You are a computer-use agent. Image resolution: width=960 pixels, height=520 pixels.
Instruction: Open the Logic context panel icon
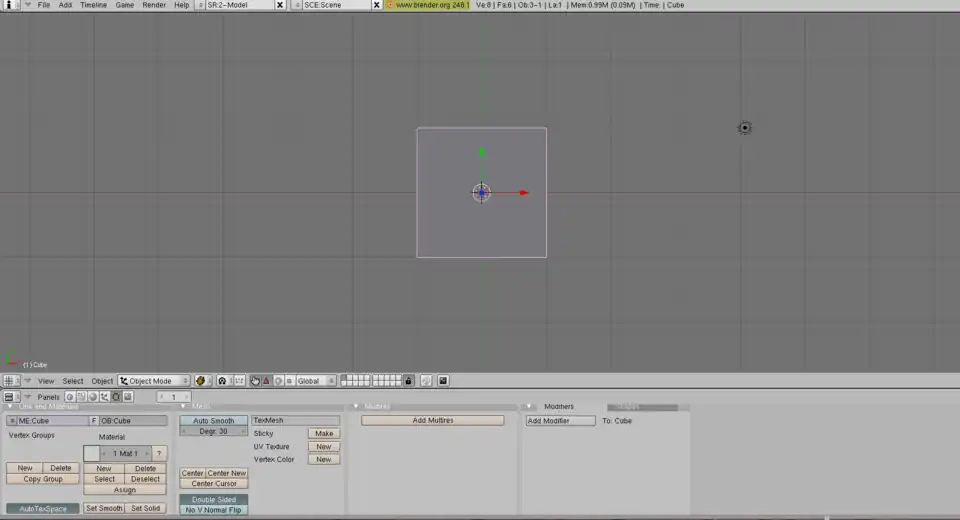coord(70,397)
